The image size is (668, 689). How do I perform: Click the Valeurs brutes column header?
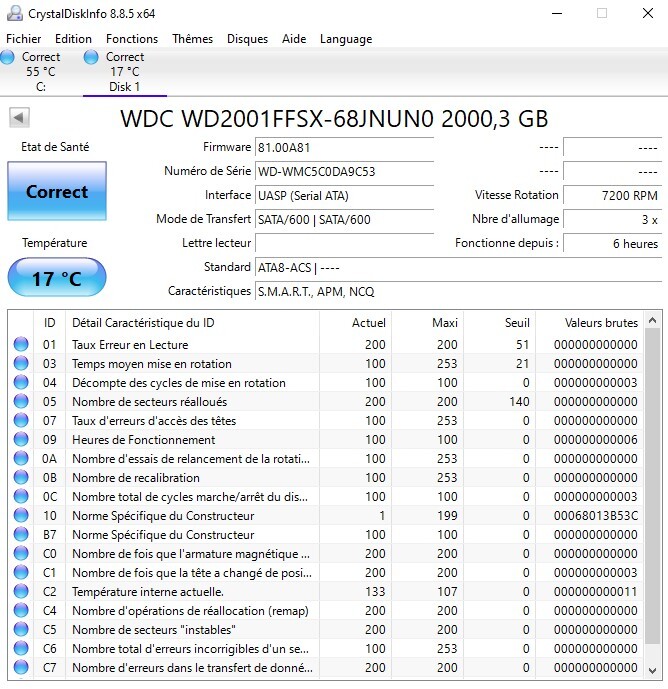(x=600, y=323)
